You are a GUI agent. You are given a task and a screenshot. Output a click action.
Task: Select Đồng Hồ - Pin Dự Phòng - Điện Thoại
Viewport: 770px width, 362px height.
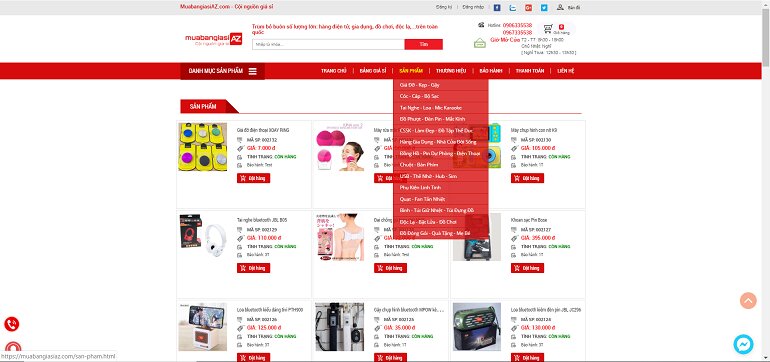(x=440, y=153)
